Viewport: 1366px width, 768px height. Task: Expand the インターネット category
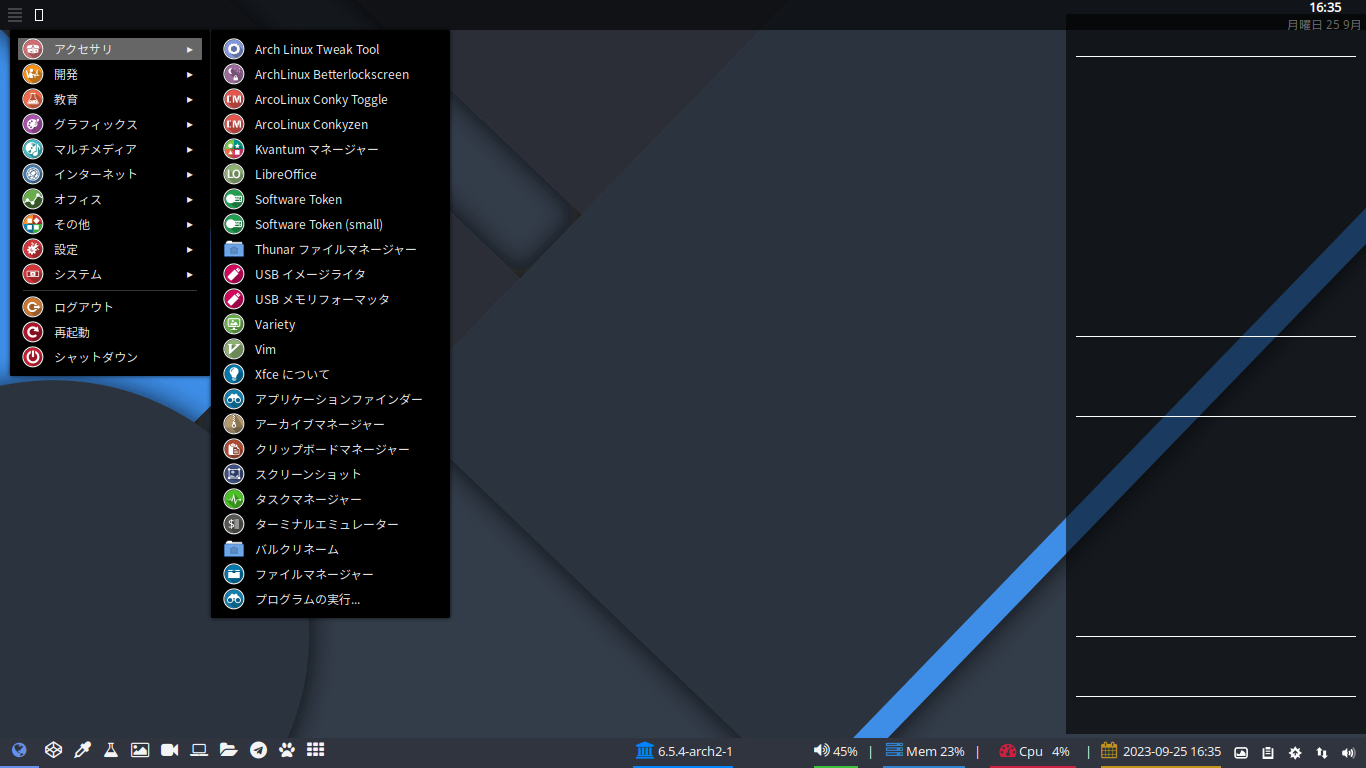[110, 174]
